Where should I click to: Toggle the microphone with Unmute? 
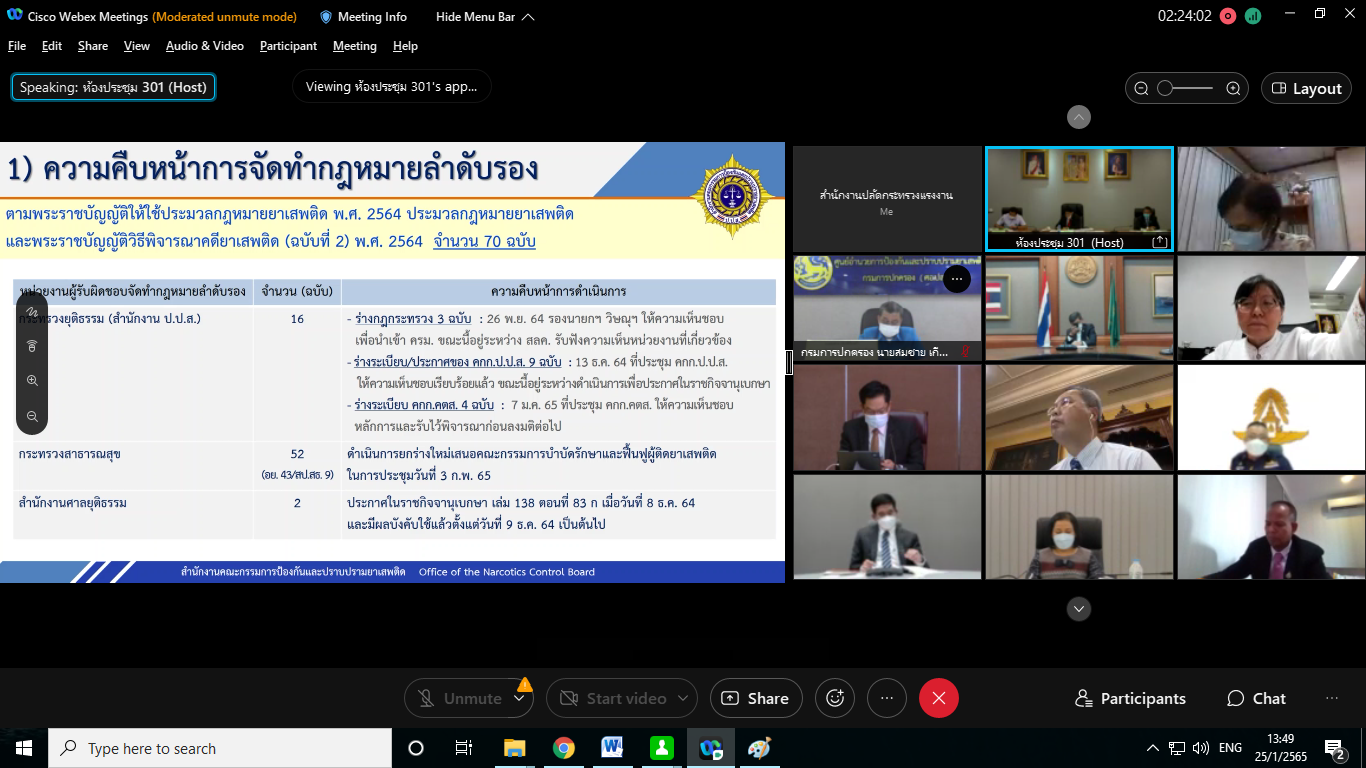pos(459,698)
